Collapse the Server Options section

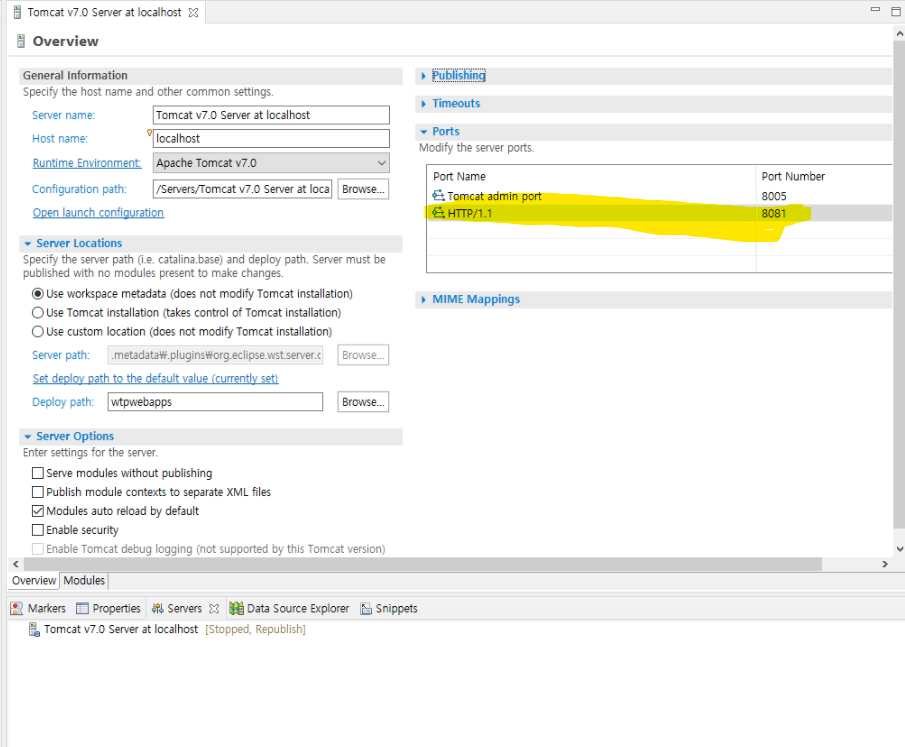28,436
